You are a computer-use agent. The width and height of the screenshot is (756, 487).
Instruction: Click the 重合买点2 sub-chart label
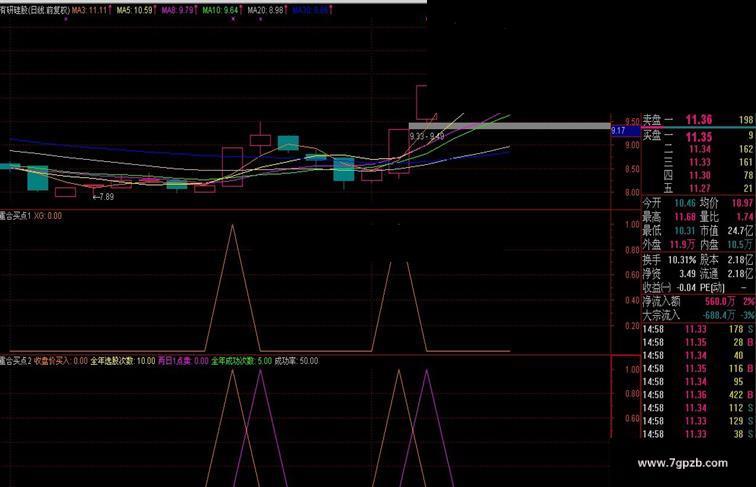point(15,361)
